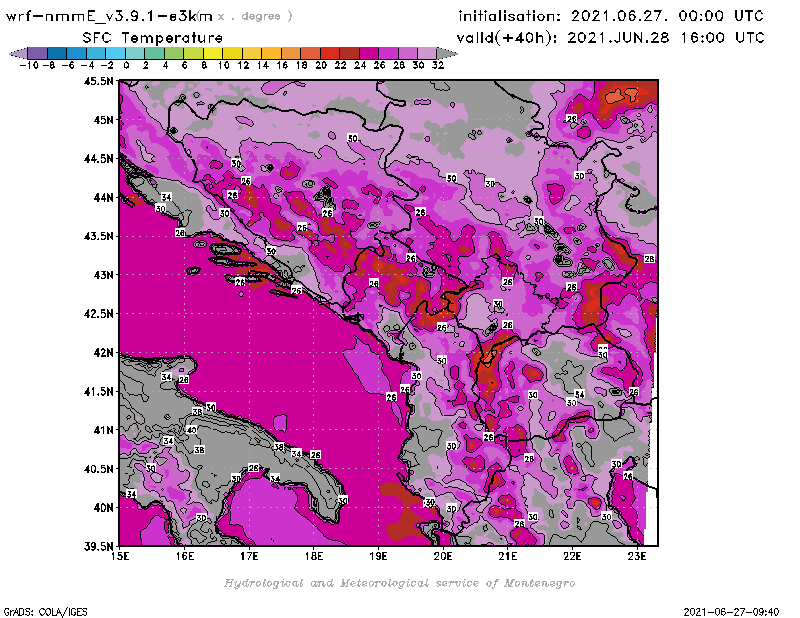Click the 8–10 yellow legend color segment

(x=213, y=53)
